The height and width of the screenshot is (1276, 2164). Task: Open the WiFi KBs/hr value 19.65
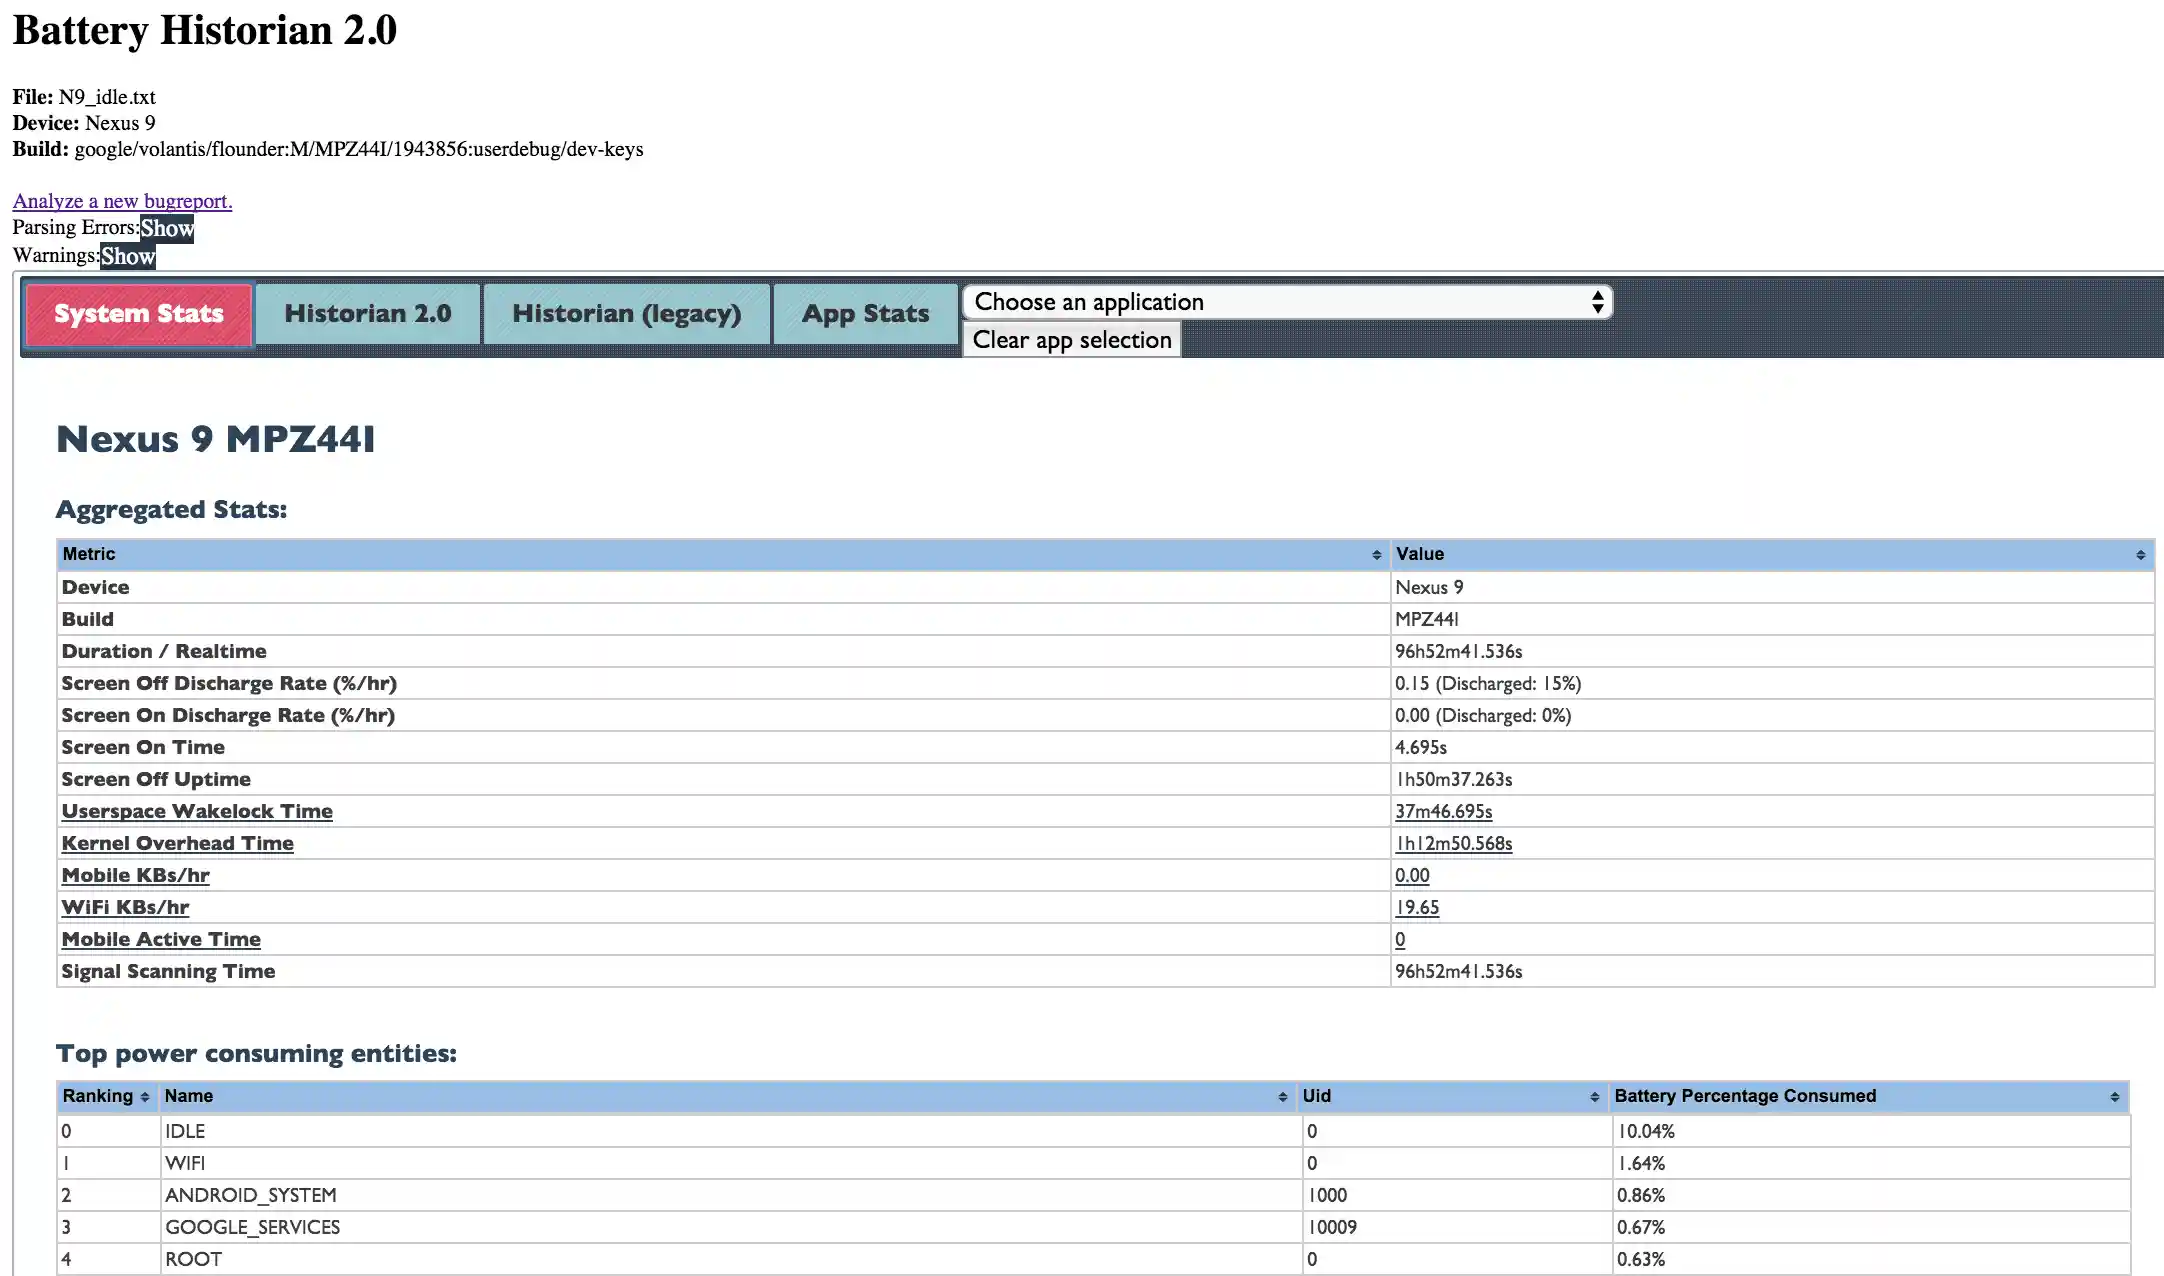pyautogui.click(x=1417, y=907)
